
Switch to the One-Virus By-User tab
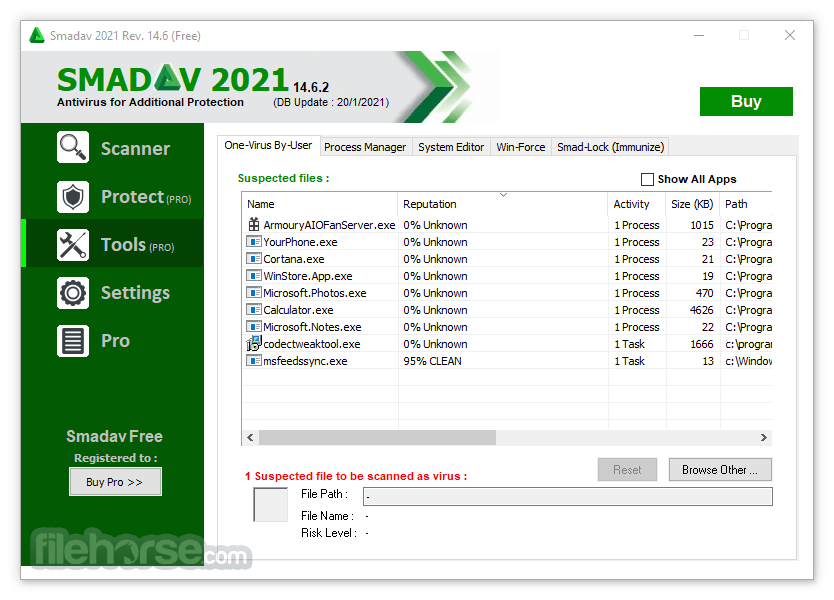(x=268, y=145)
